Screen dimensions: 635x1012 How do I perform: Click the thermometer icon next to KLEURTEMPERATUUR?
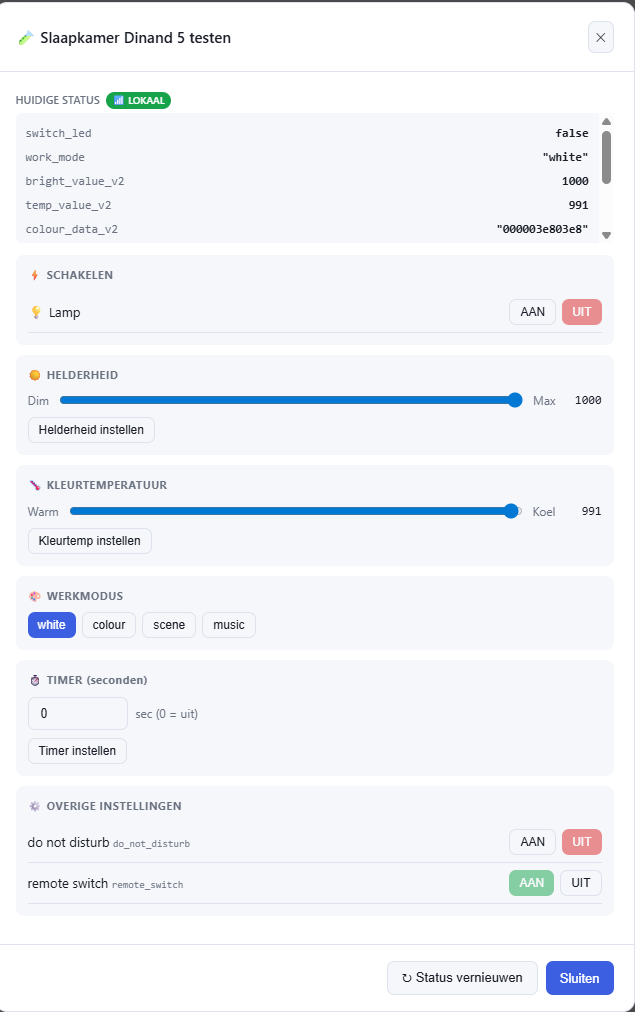(x=35, y=485)
